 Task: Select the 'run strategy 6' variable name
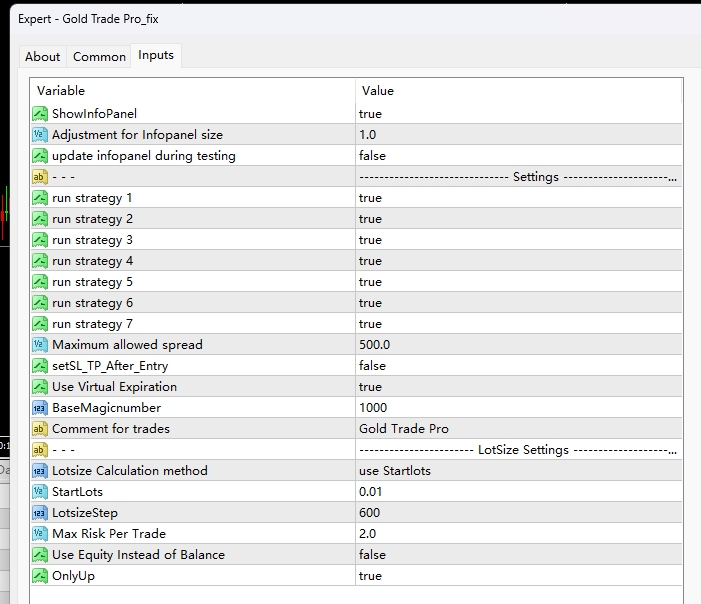click(x=93, y=303)
